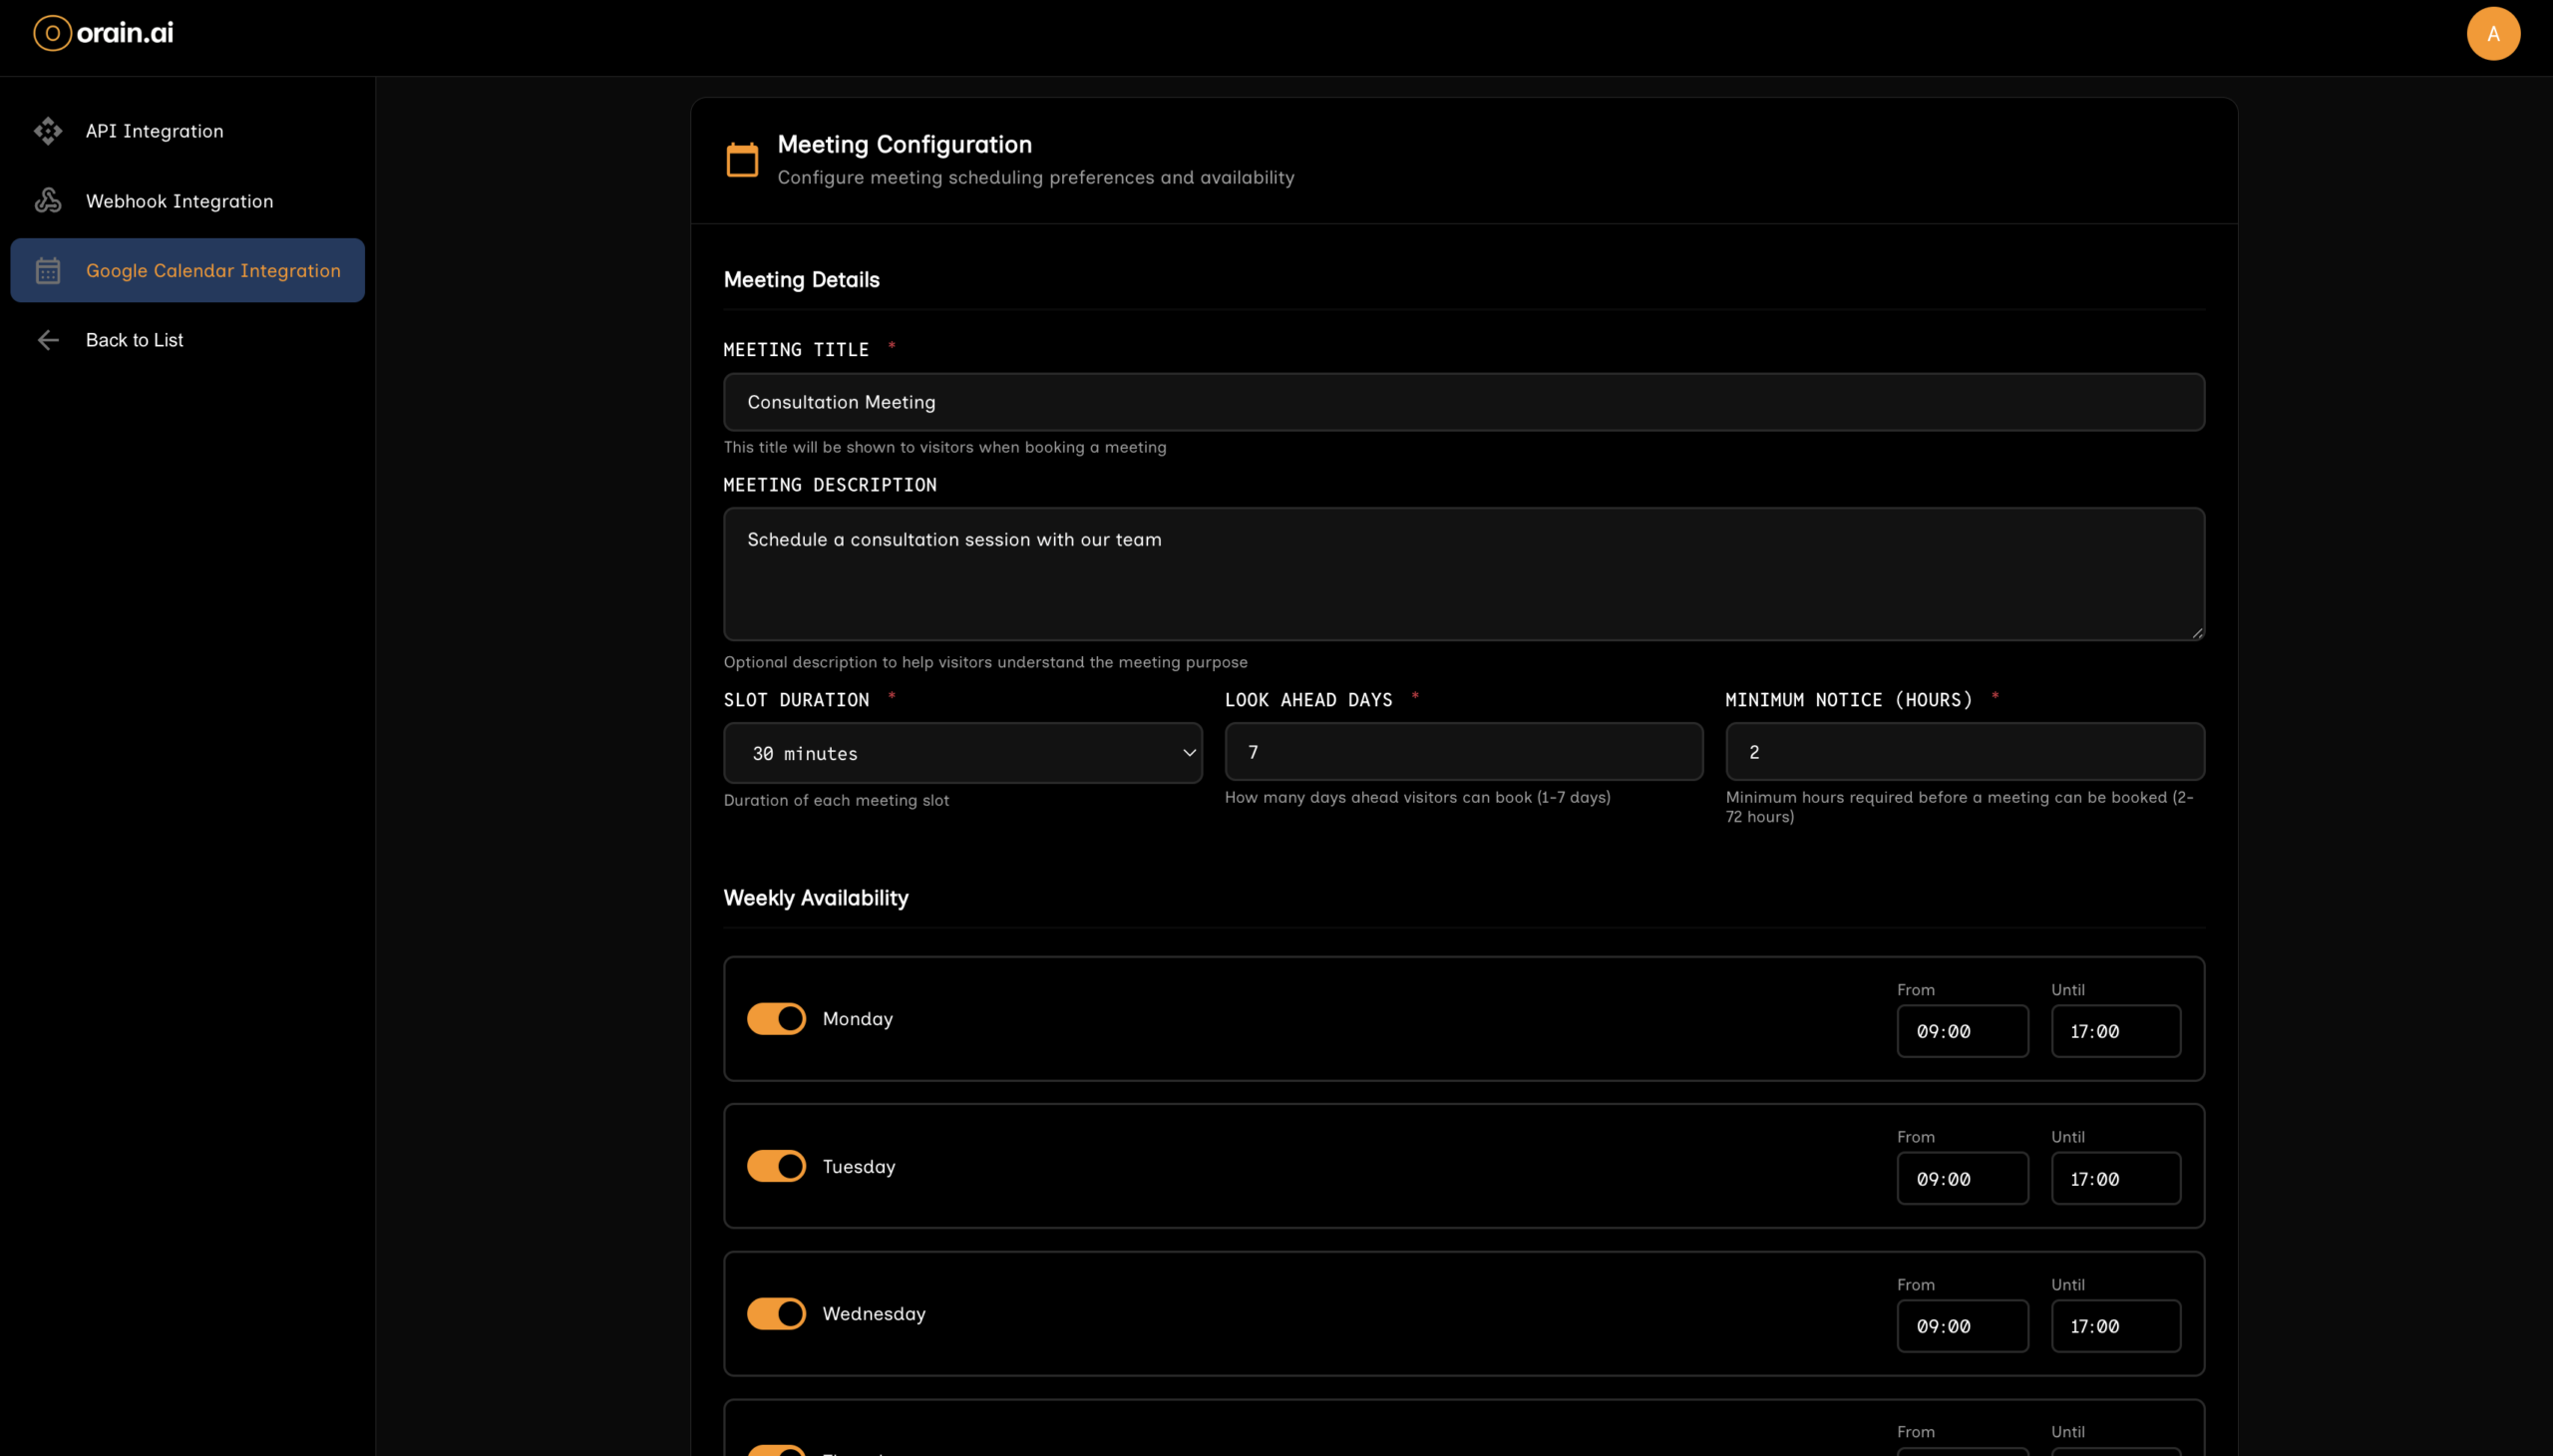Click the orain.ai logo icon
This screenshot has height=1456, width=2553.
pos(52,33)
